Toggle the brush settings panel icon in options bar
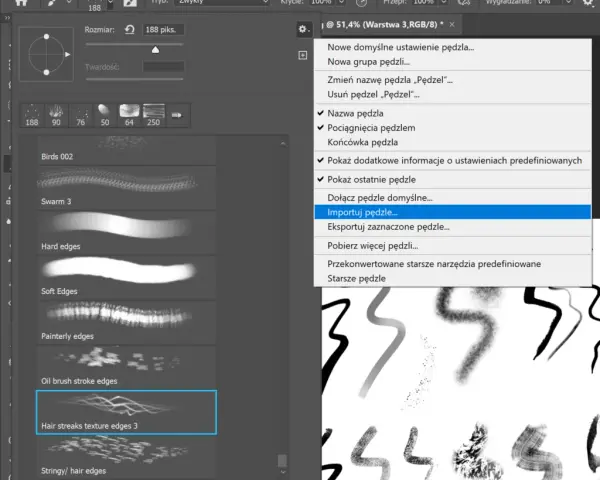This screenshot has height=480, width=600. tap(130, 3)
